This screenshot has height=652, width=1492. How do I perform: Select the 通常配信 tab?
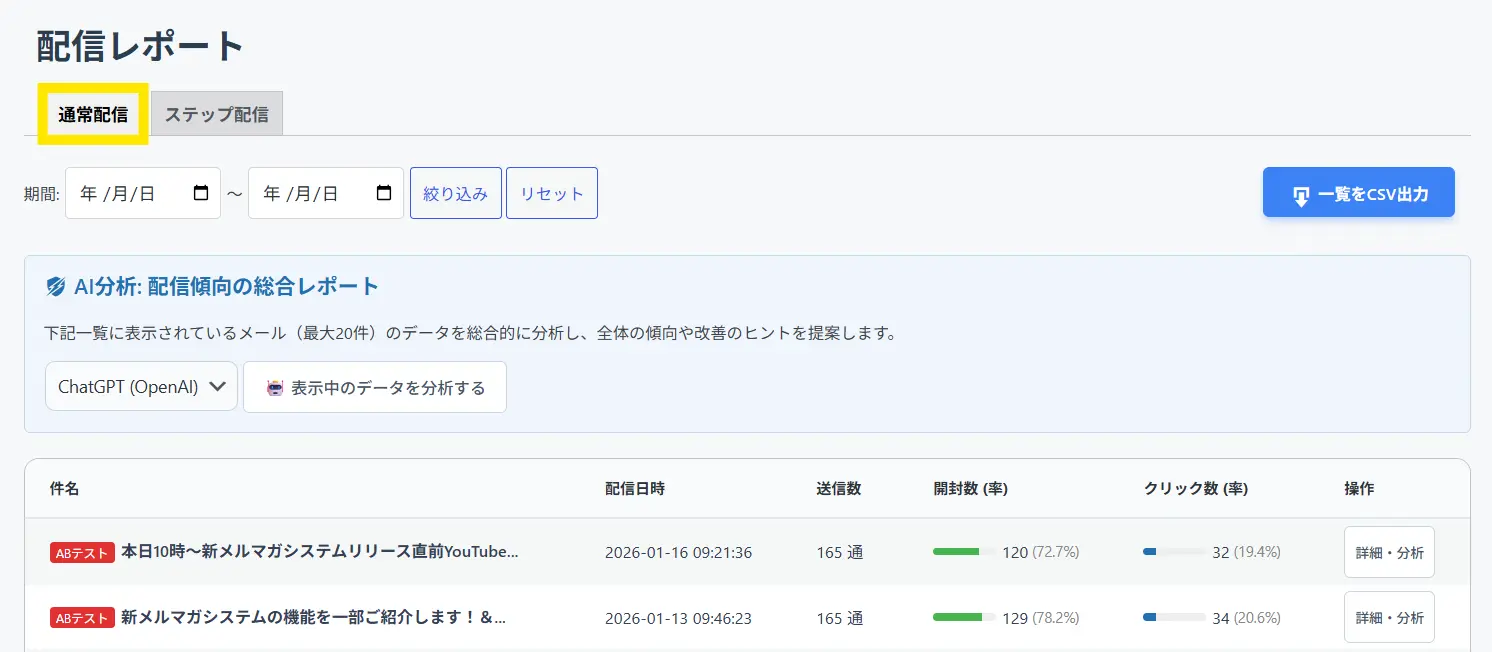93,114
